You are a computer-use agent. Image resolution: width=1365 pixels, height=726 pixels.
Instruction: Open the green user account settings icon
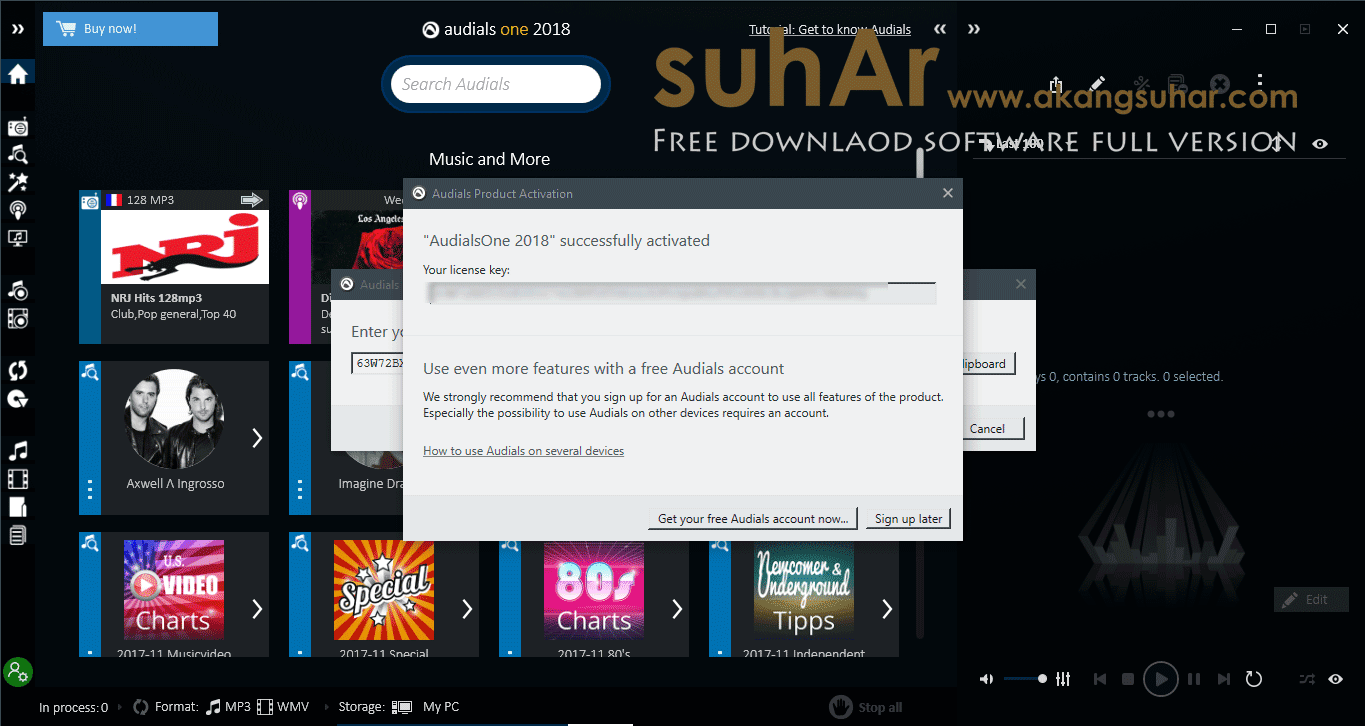point(17,671)
